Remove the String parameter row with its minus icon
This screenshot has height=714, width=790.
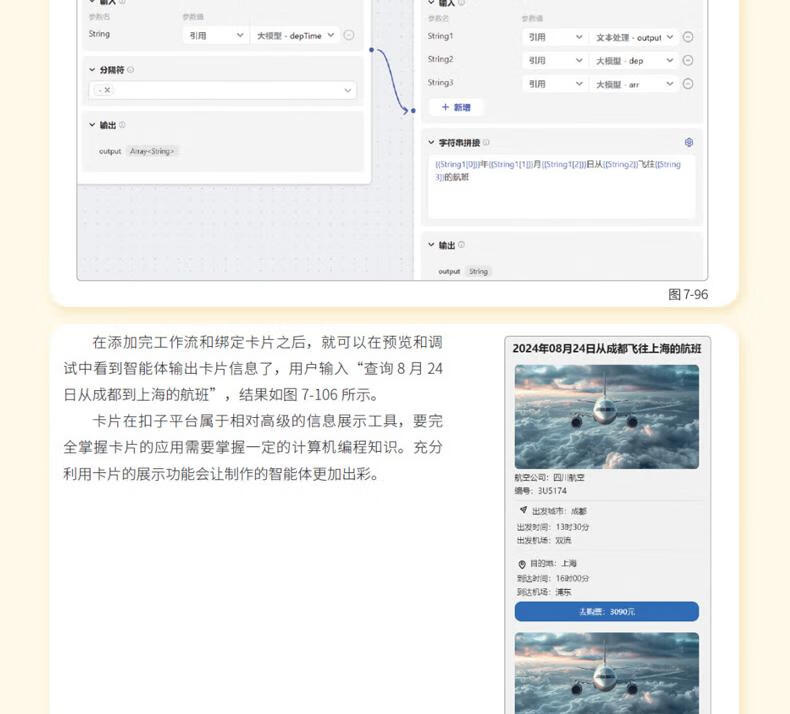click(x=349, y=35)
